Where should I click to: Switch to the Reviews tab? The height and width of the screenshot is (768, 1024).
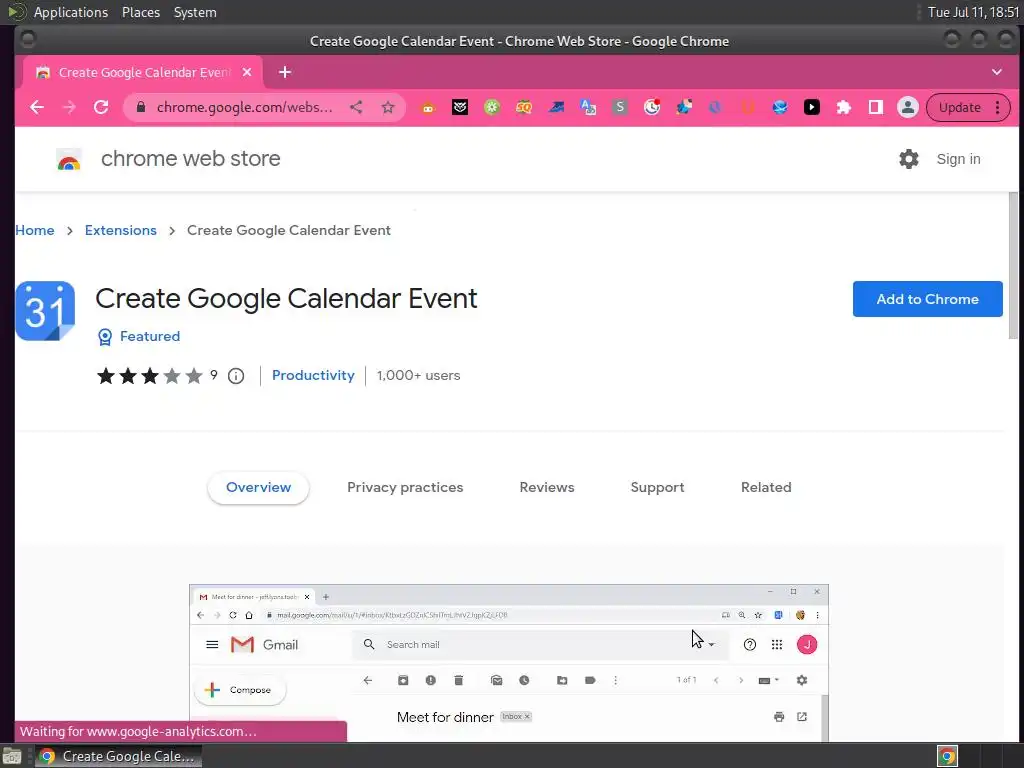point(547,487)
